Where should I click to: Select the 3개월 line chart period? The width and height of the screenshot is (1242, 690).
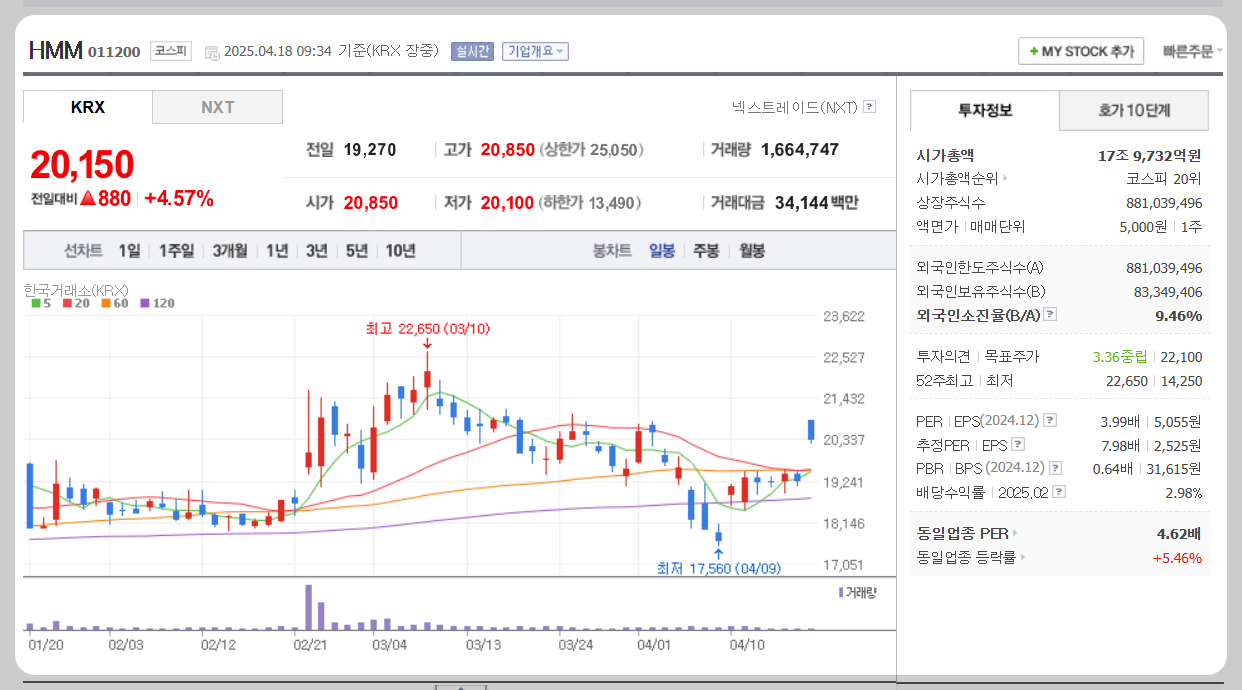pyautogui.click(x=230, y=251)
